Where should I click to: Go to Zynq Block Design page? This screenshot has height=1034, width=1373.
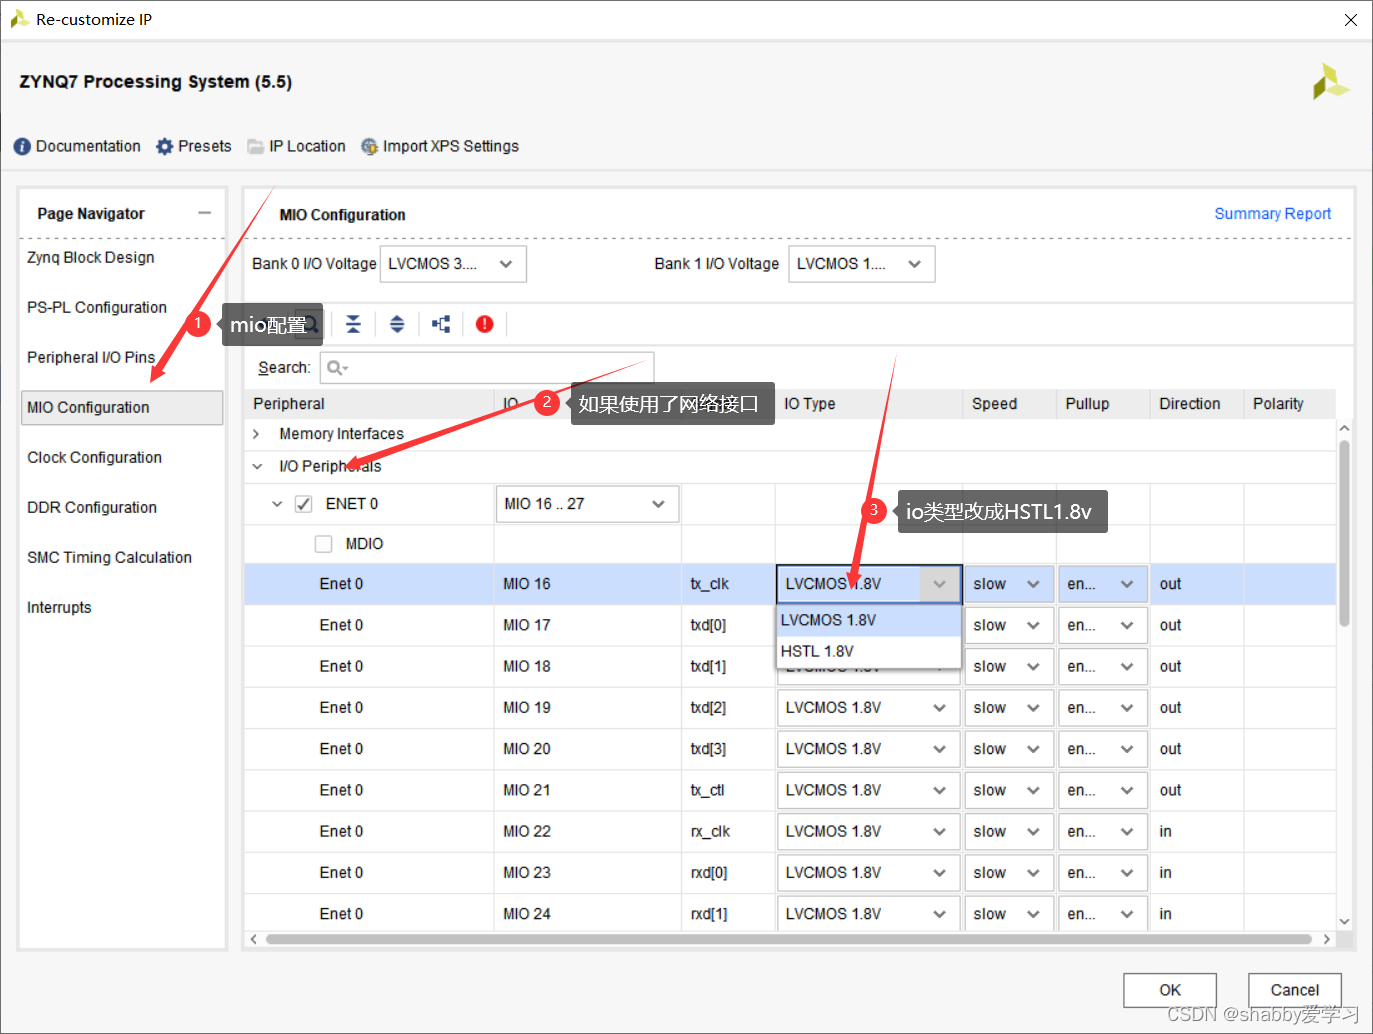[x=91, y=257]
